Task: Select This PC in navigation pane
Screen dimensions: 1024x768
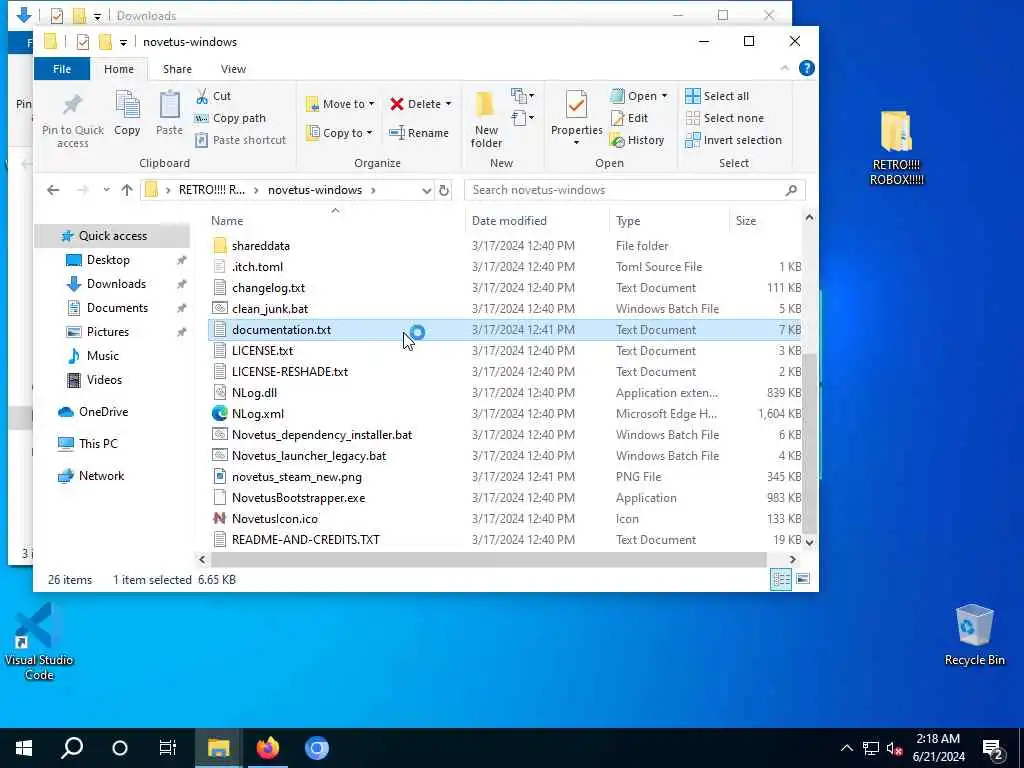Action: [x=97, y=443]
